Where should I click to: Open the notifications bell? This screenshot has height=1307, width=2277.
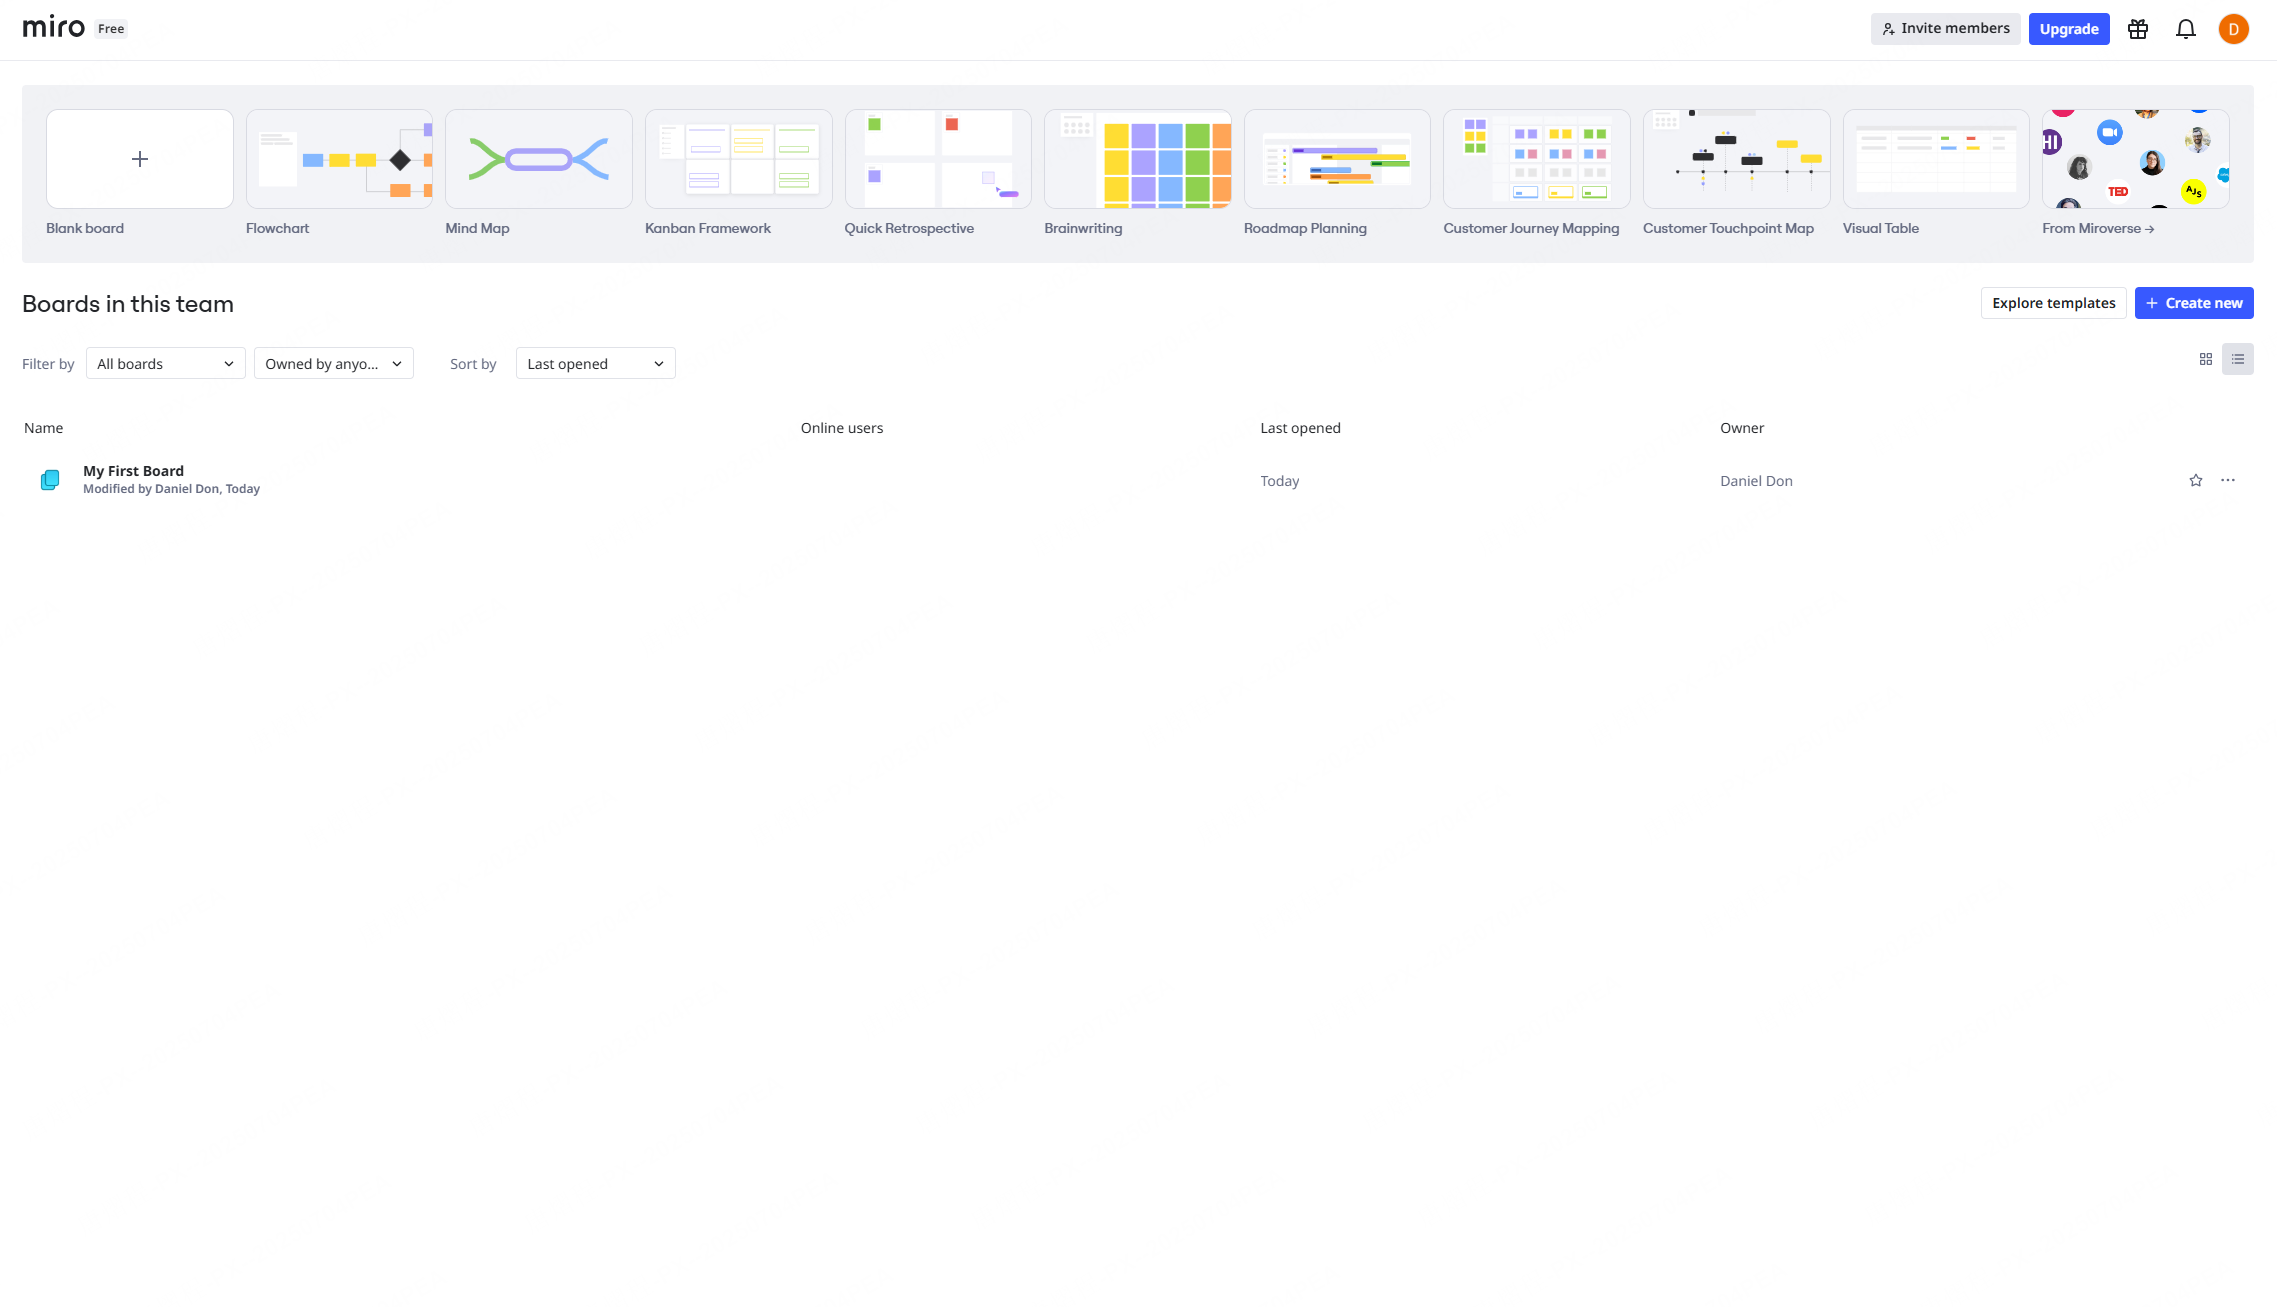(2185, 29)
